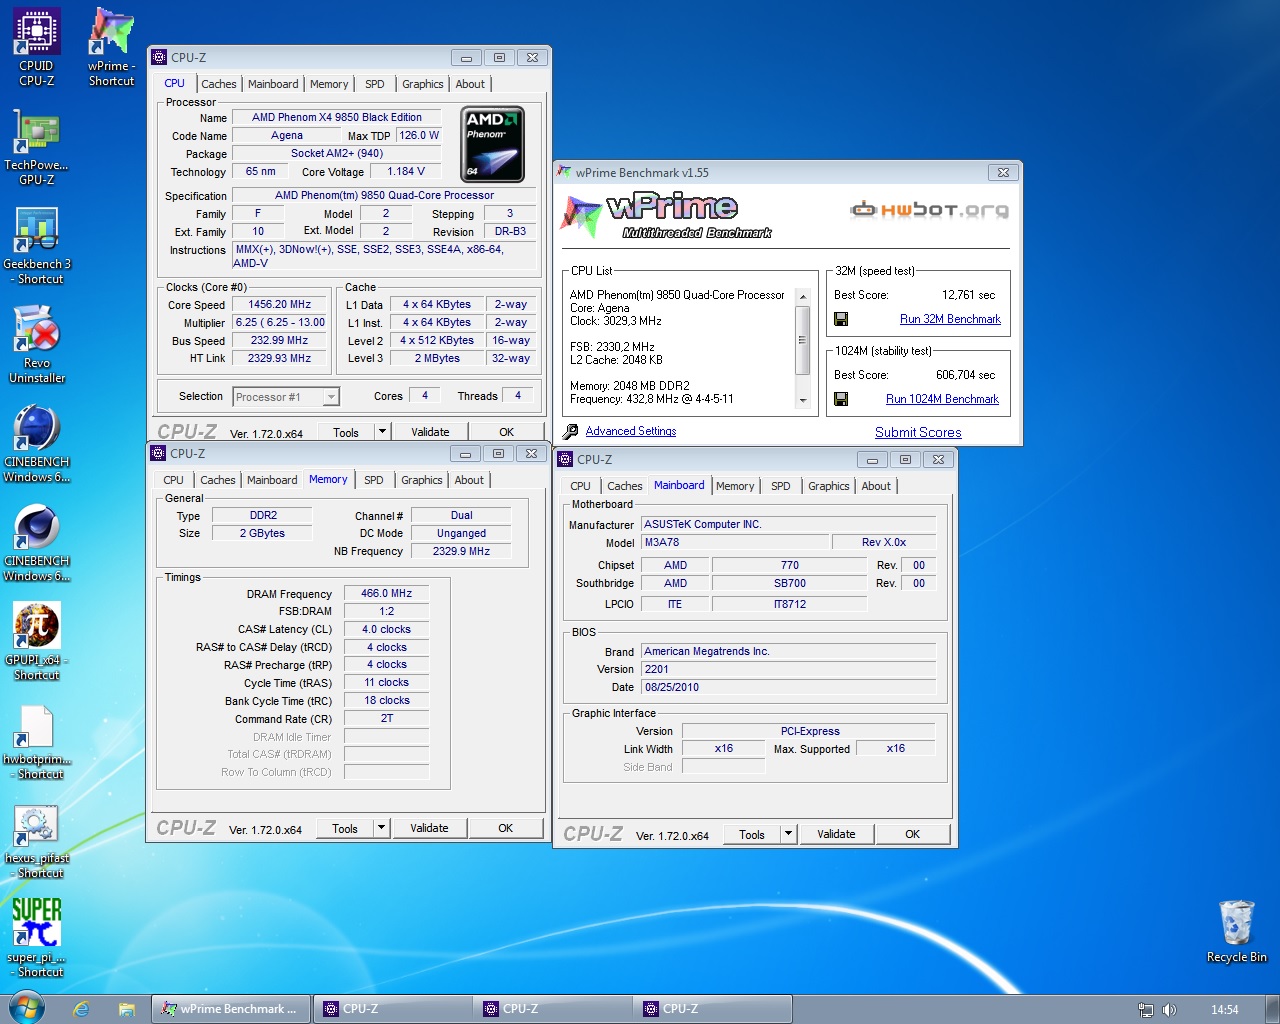The width and height of the screenshot is (1280, 1024).
Task: Click the taskbar clock showing 14:54
Action: [x=1224, y=1010]
